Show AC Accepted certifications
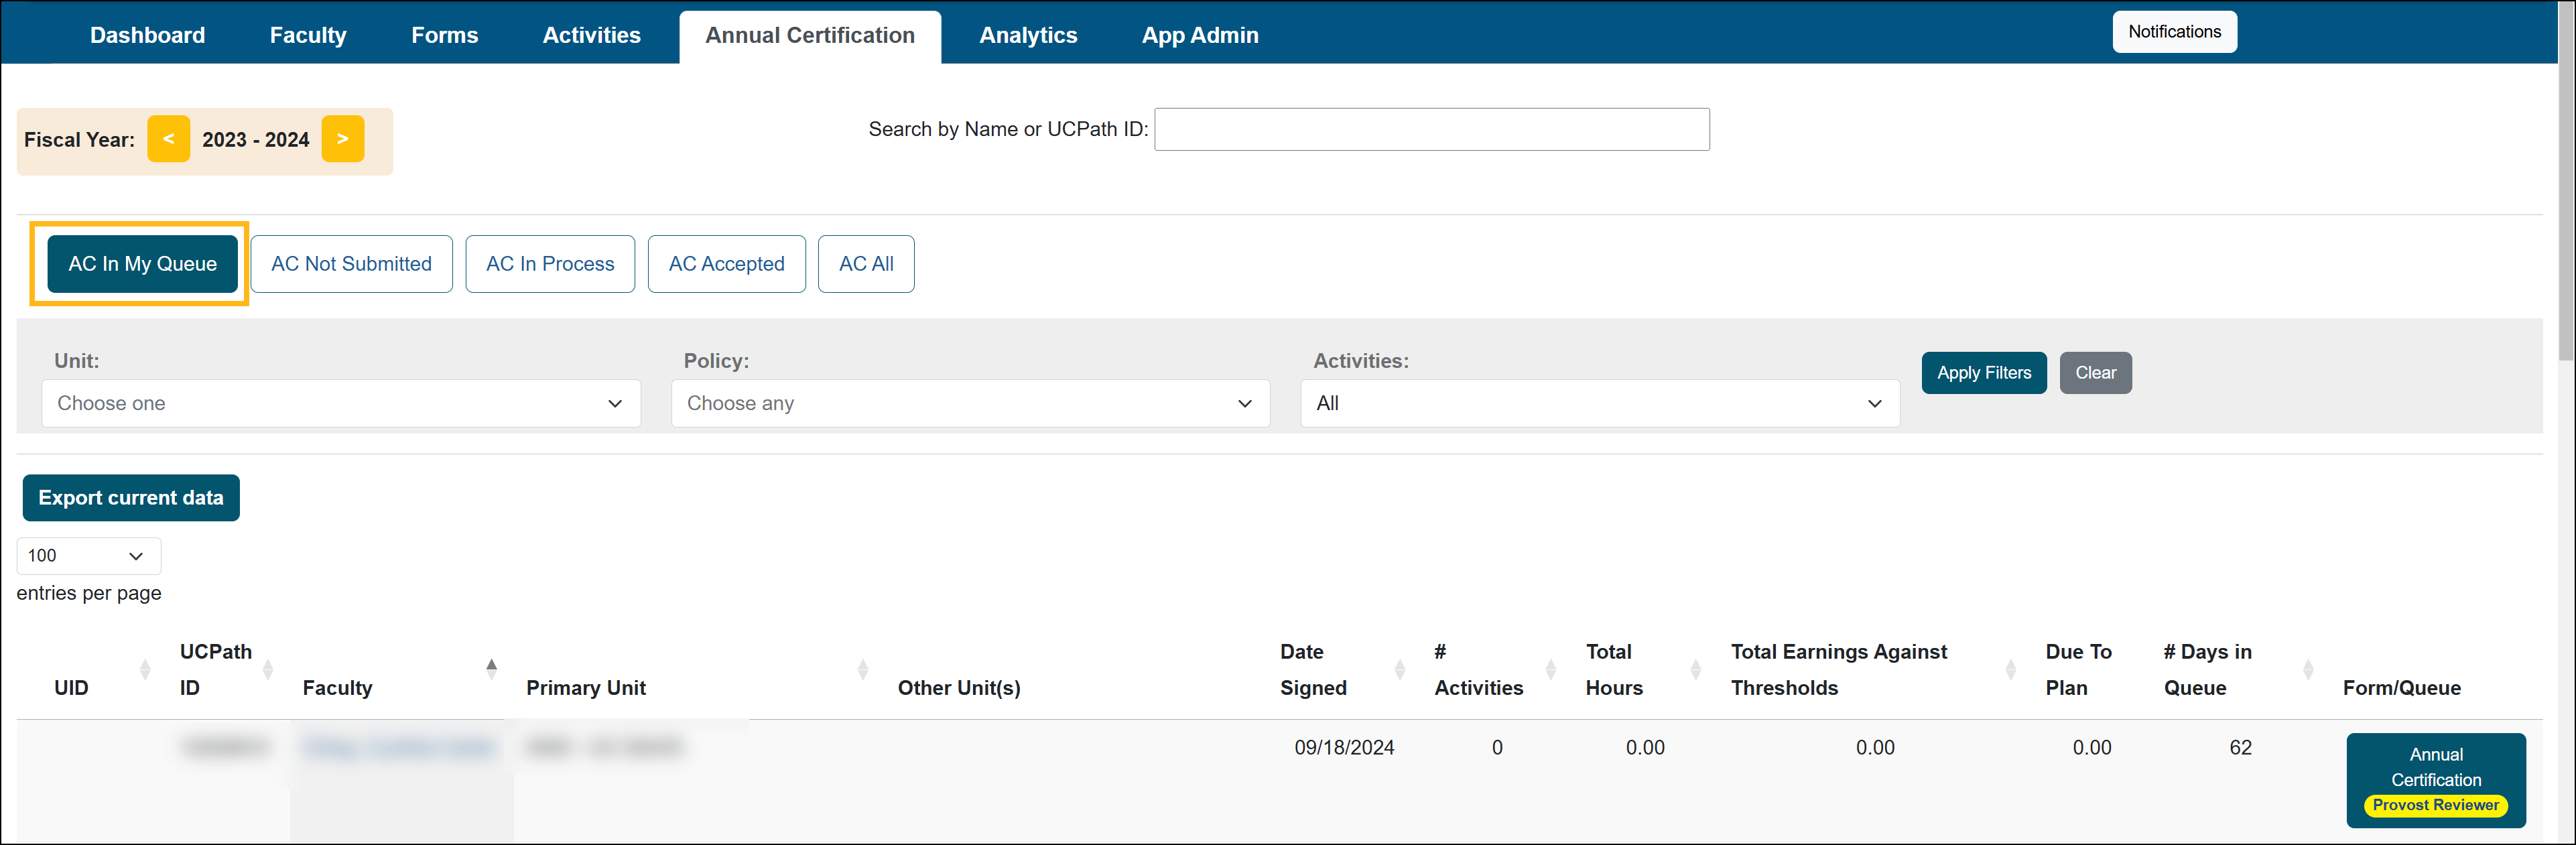 point(726,264)
